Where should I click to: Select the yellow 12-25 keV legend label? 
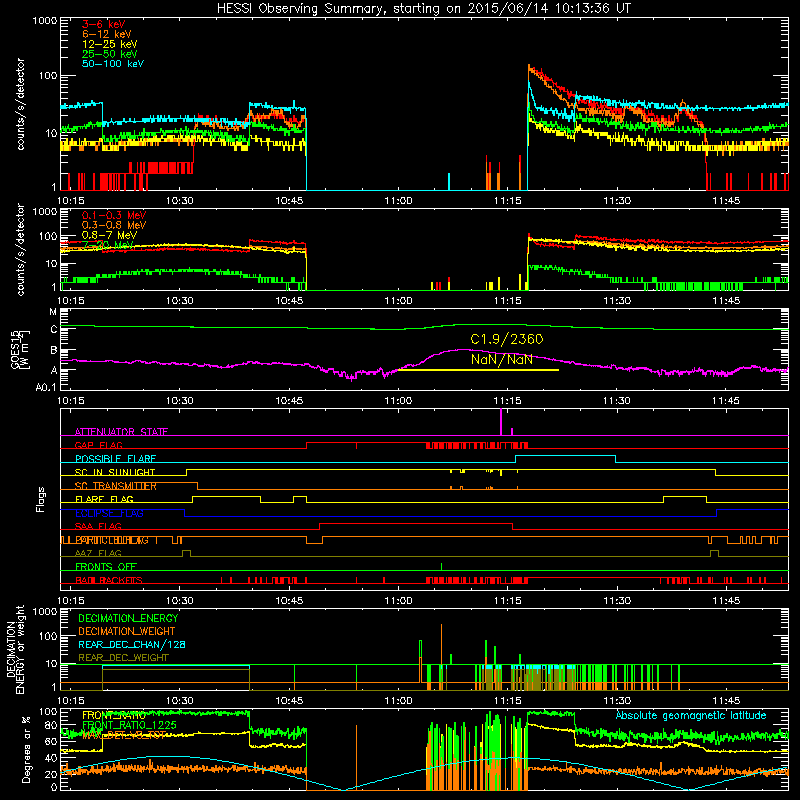coord(109,44)
